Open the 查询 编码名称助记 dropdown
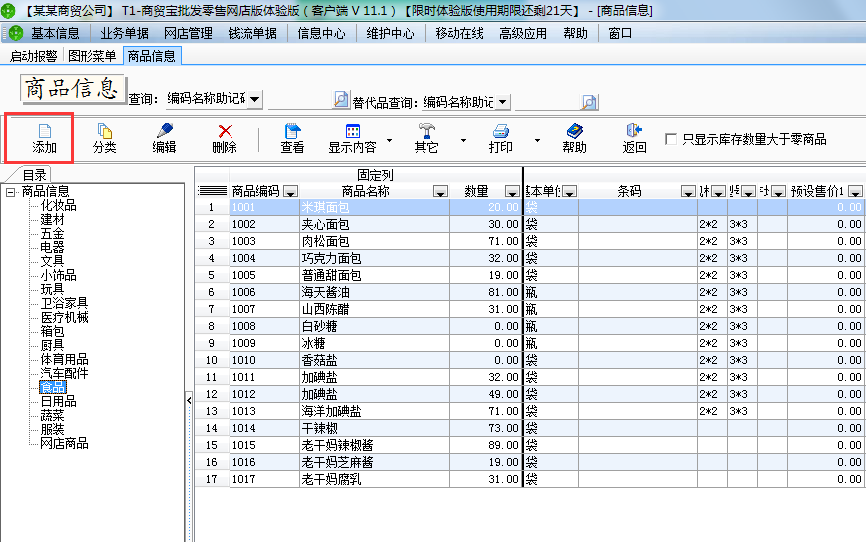The width and height of the screenshot is (866, 542). [x=255, y=99]
